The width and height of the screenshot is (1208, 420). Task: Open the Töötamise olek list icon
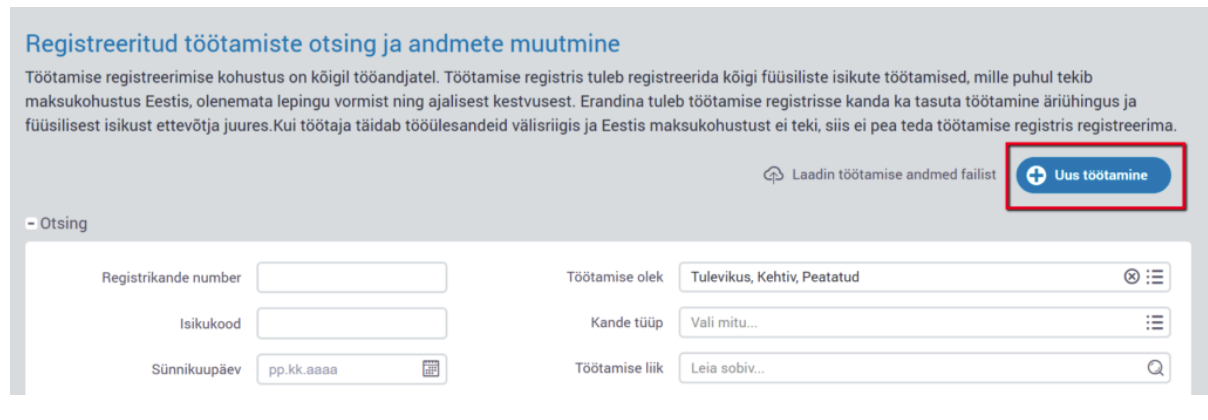click(x=1155, y=278)
